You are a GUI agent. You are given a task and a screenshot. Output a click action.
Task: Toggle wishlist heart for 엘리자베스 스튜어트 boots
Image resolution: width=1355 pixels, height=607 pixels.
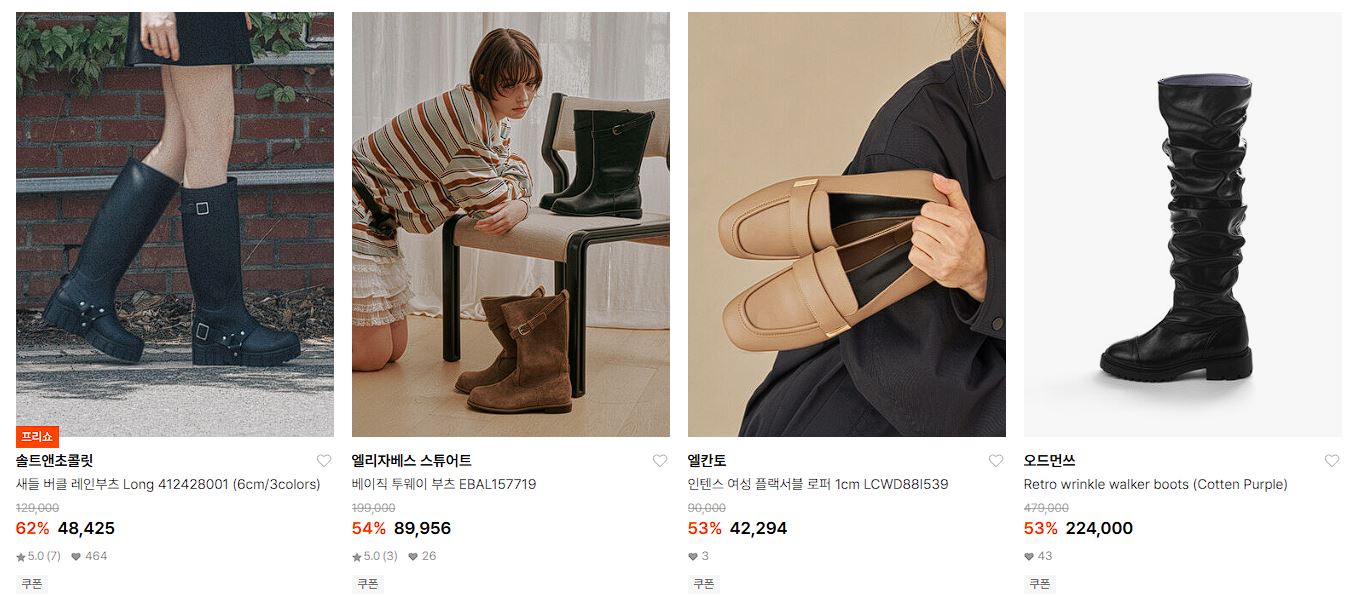coord(660,461)
